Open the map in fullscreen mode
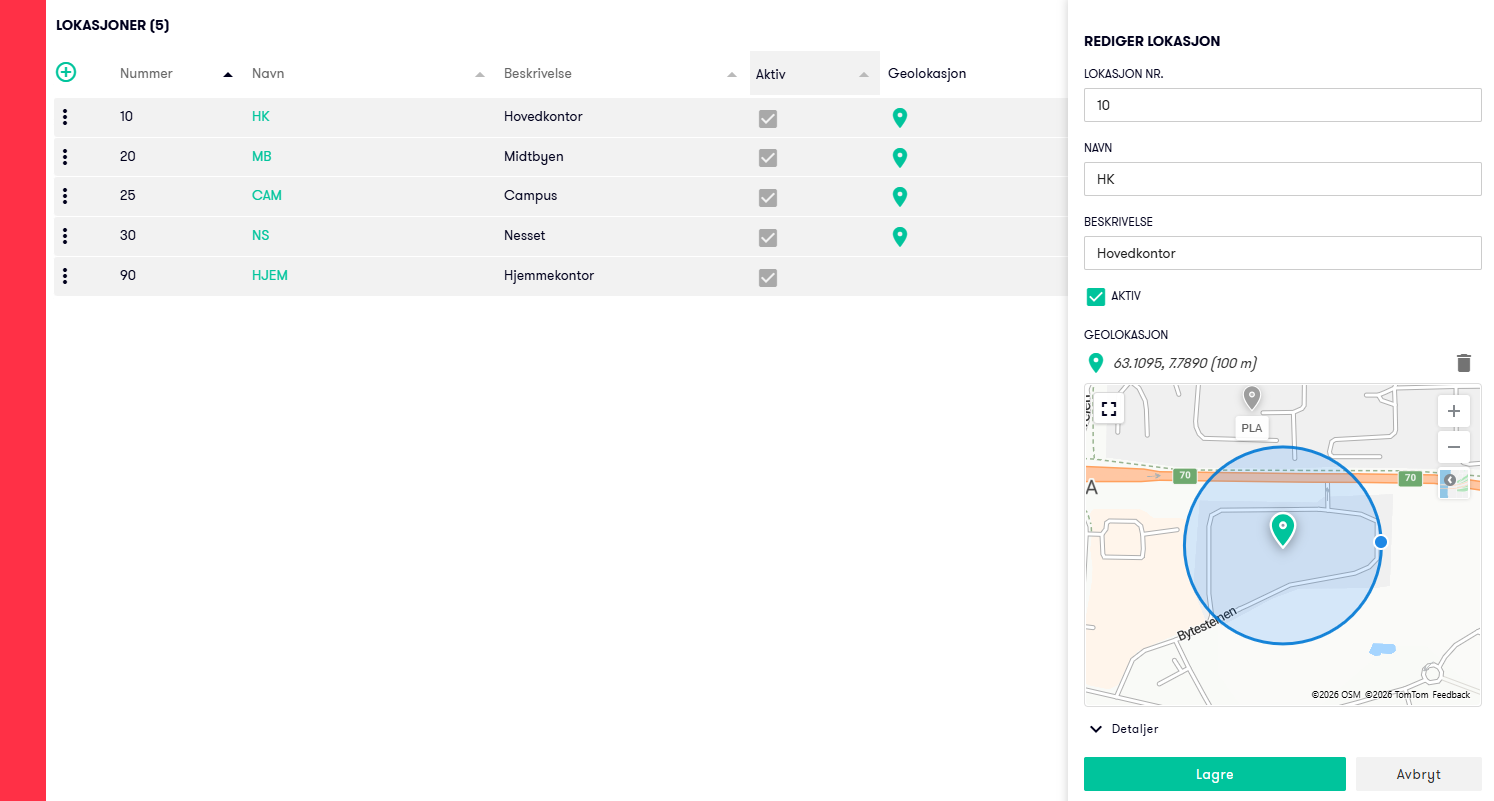1494x801 pixels. pos(1109,408)
